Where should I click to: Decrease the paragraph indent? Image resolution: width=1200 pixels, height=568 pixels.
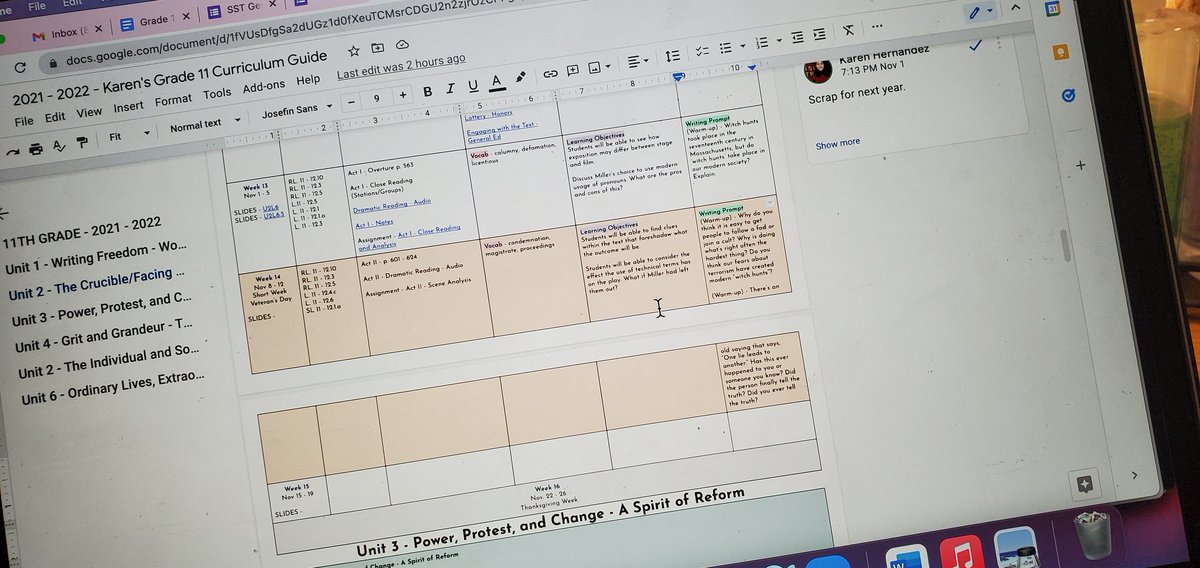pos(798,37)
